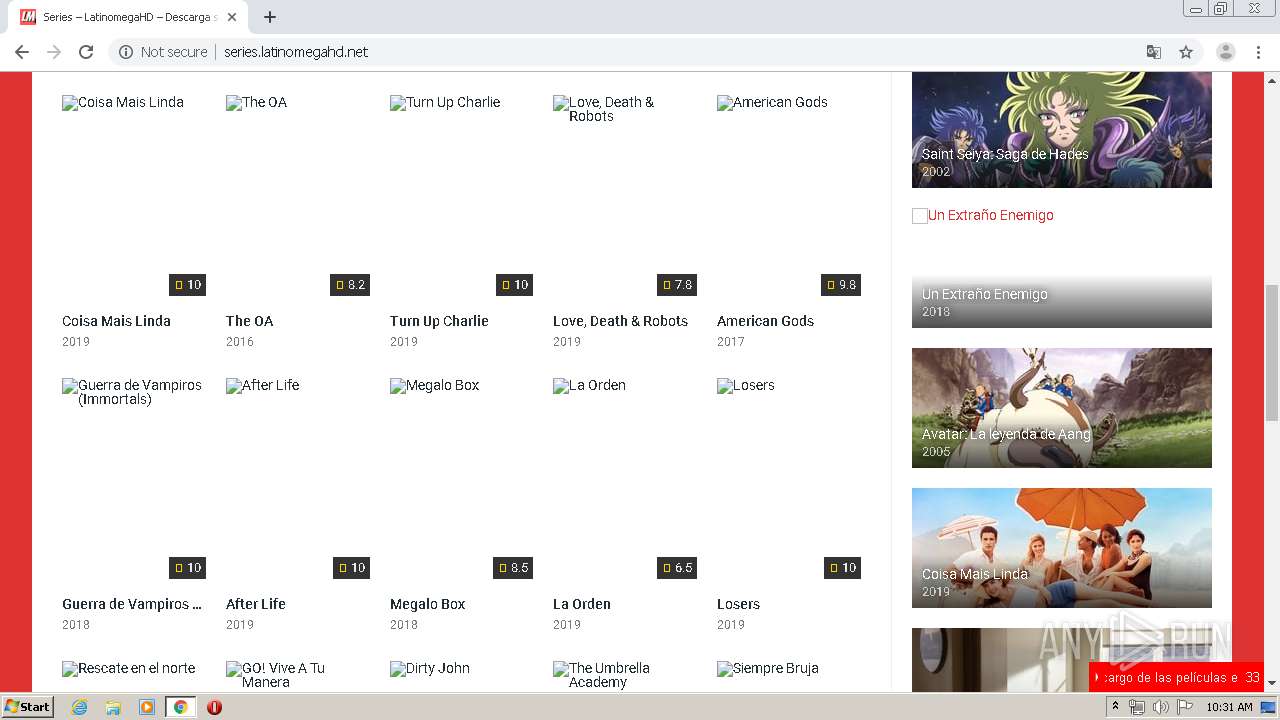The height and width of the screenshot is (720, 1280).
Task: Show hidden system tray icons
Action: [x=1116, y=707]
